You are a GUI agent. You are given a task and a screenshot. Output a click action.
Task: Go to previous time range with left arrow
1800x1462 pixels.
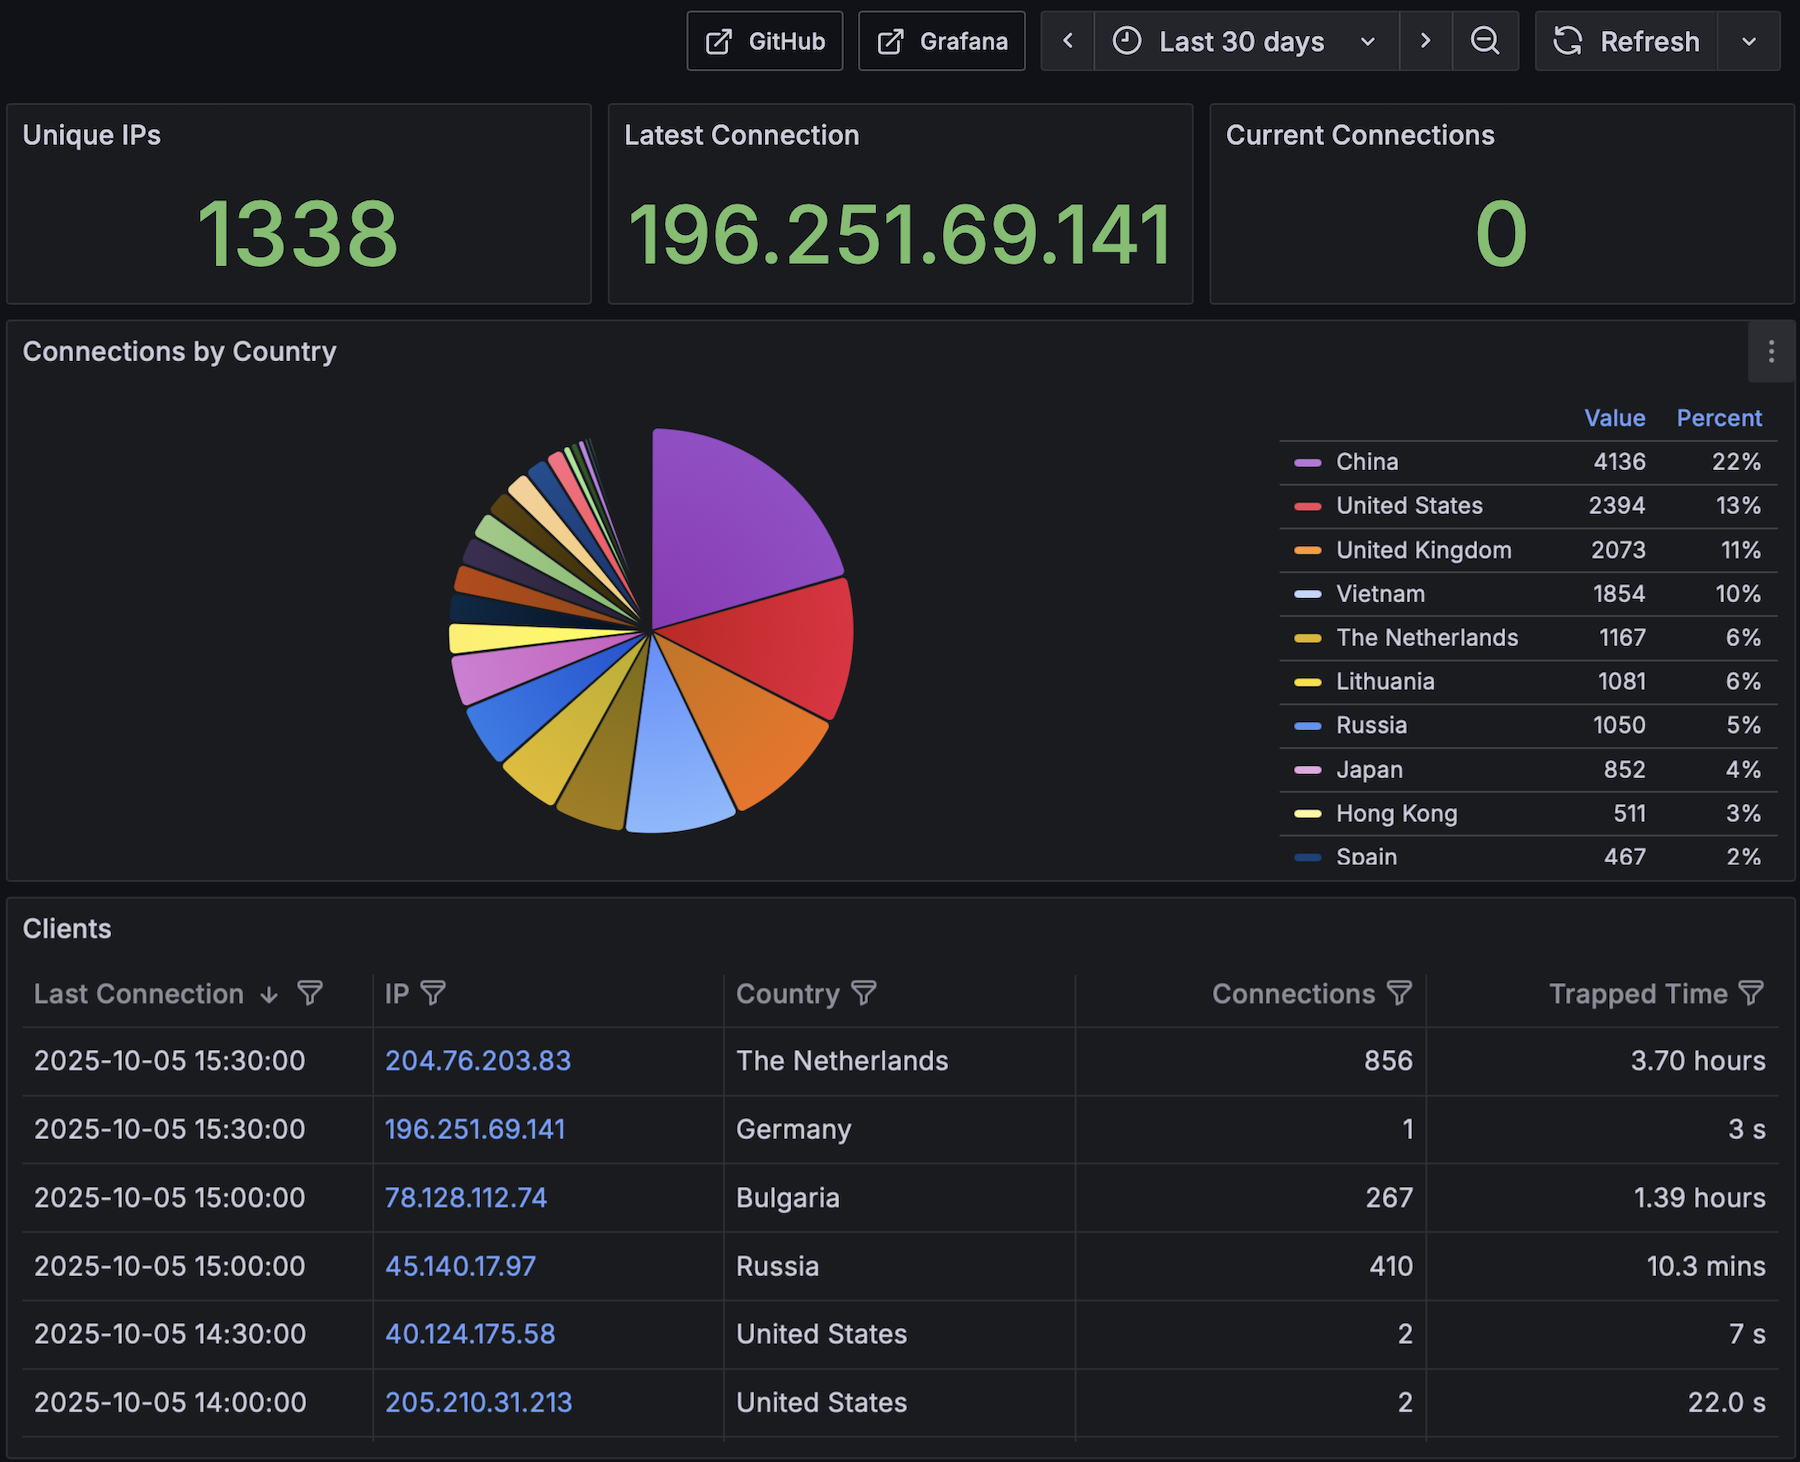click(1067, 41)
